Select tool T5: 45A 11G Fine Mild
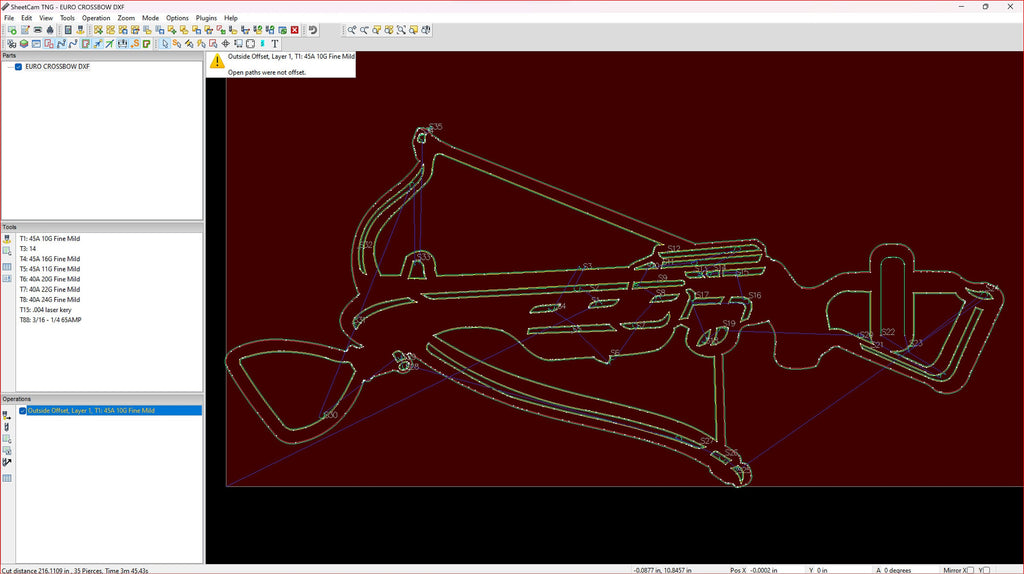This screenshot has height=574, width=1024. 50,269
